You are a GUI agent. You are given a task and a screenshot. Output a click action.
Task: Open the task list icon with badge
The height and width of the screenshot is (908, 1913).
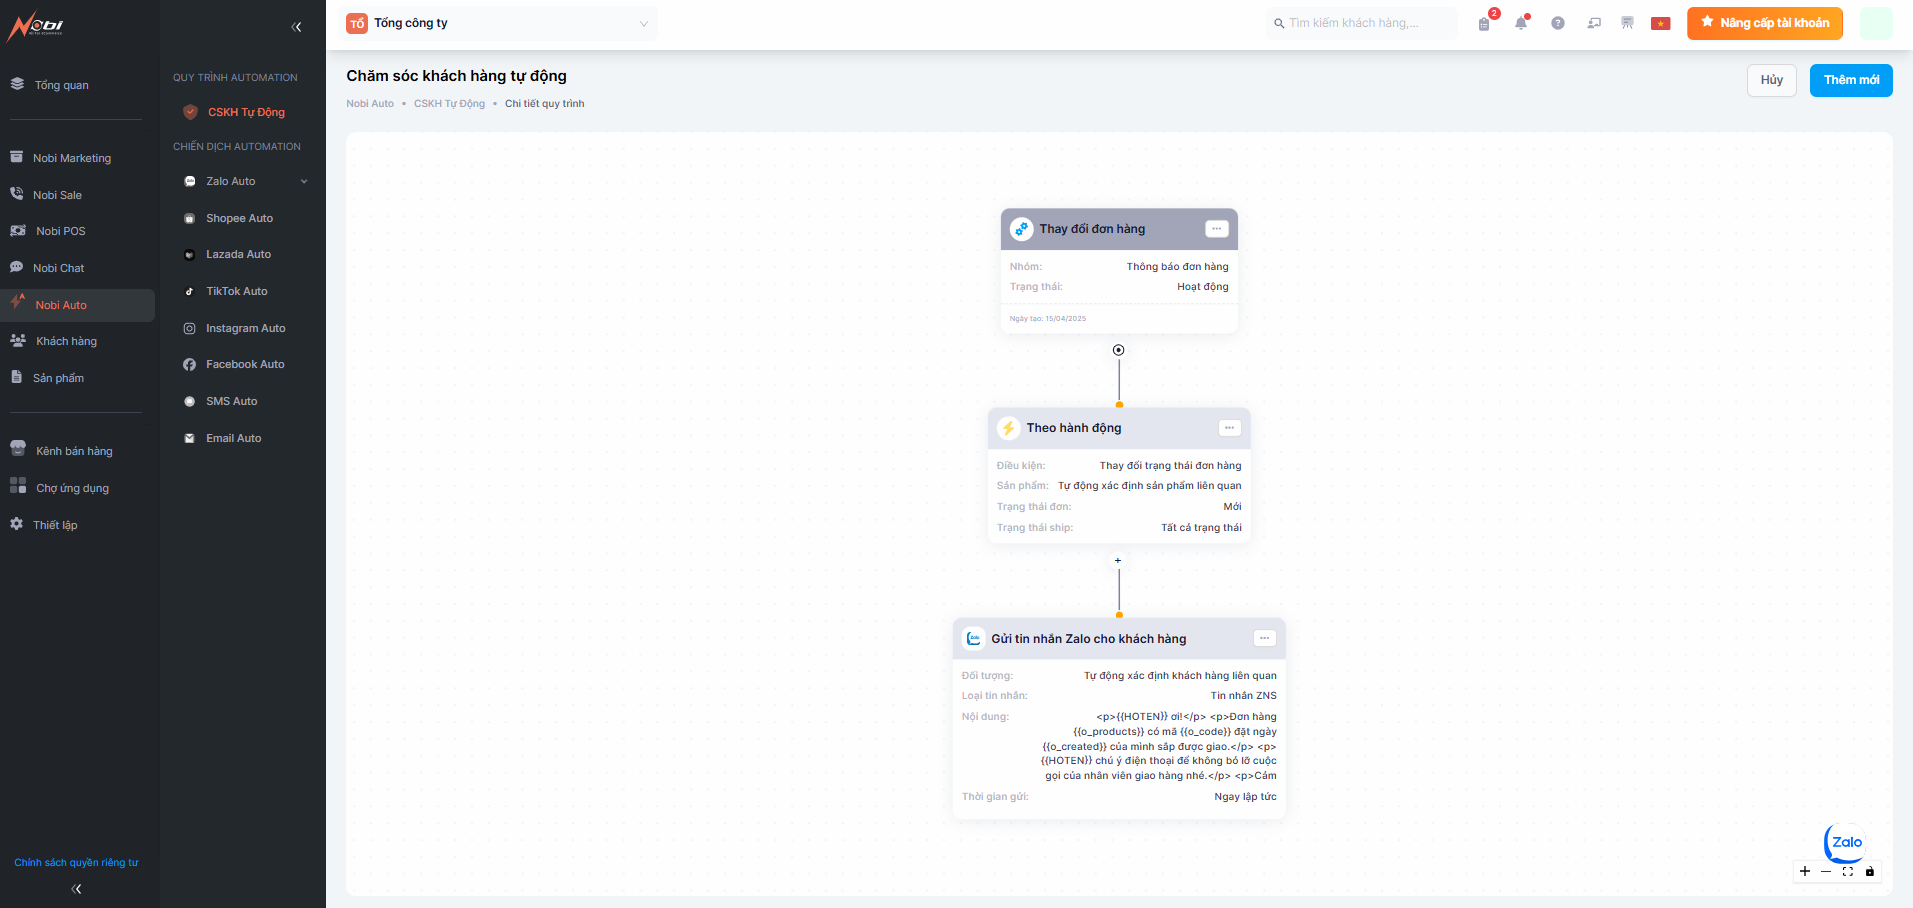1484,23
